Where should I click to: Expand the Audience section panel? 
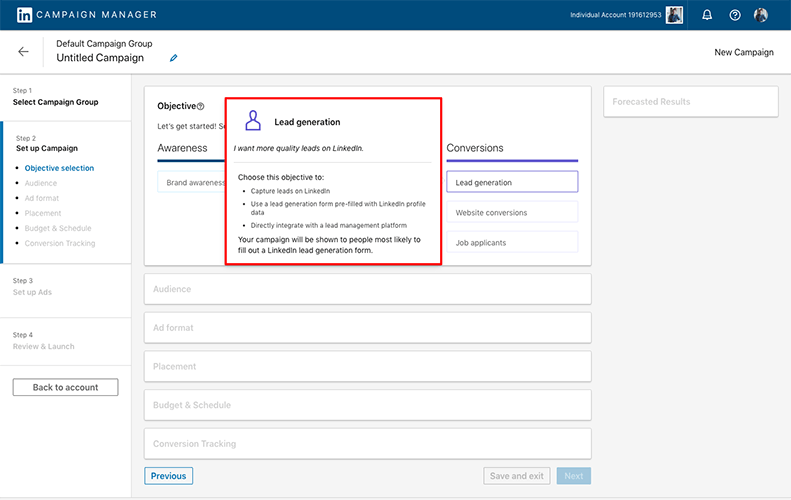click(x=368, y=289)
